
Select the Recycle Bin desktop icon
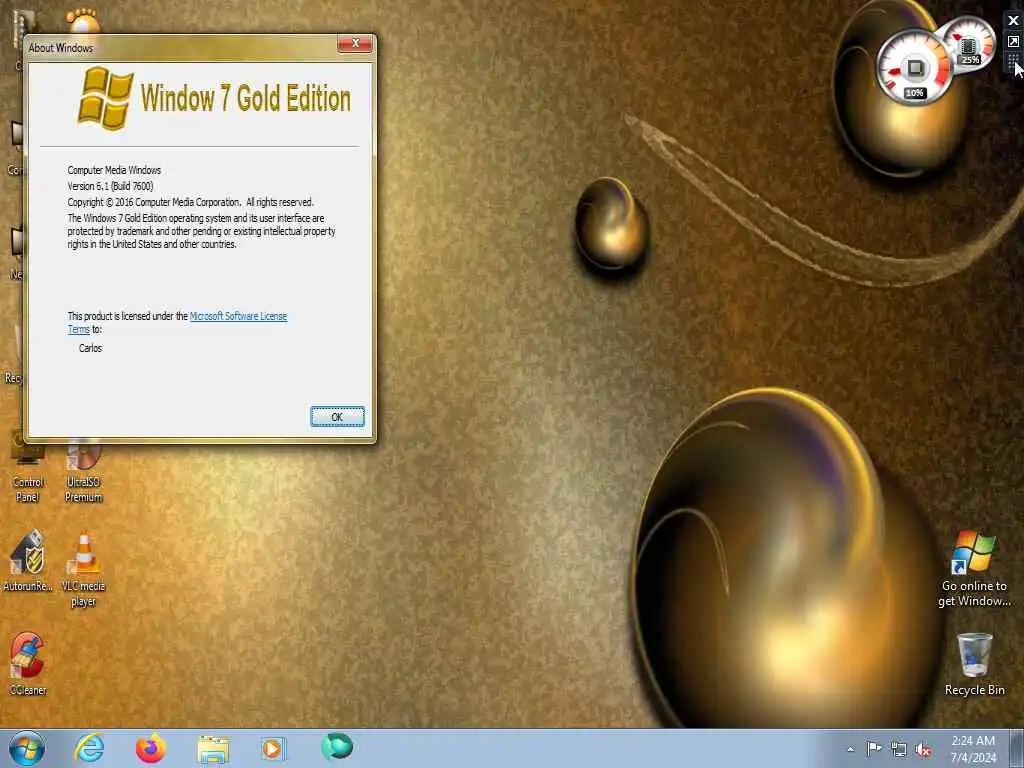pyautogui.click(x=974, y=664)
